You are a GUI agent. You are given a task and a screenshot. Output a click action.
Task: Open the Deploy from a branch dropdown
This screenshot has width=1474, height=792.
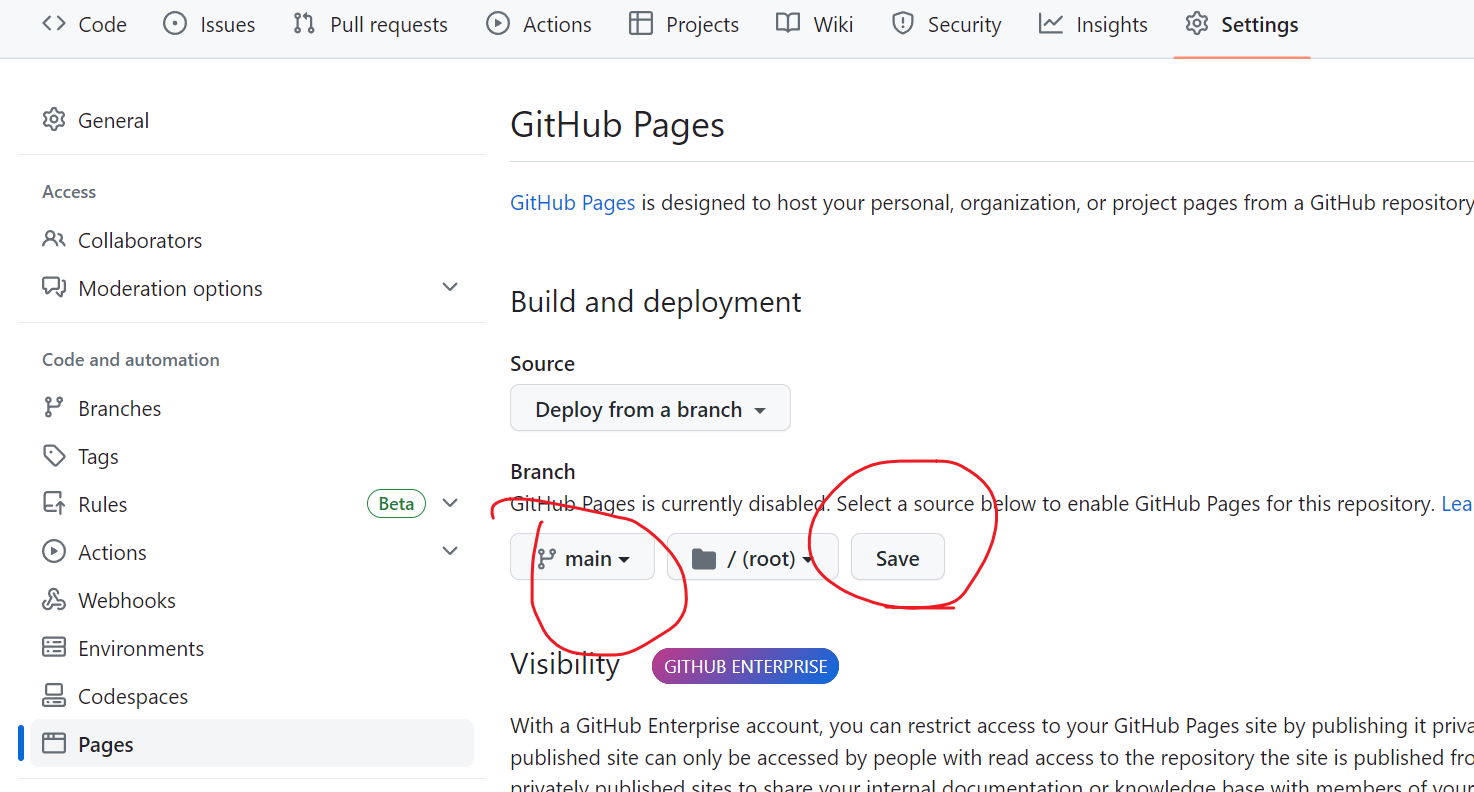[x=650, y=409]
